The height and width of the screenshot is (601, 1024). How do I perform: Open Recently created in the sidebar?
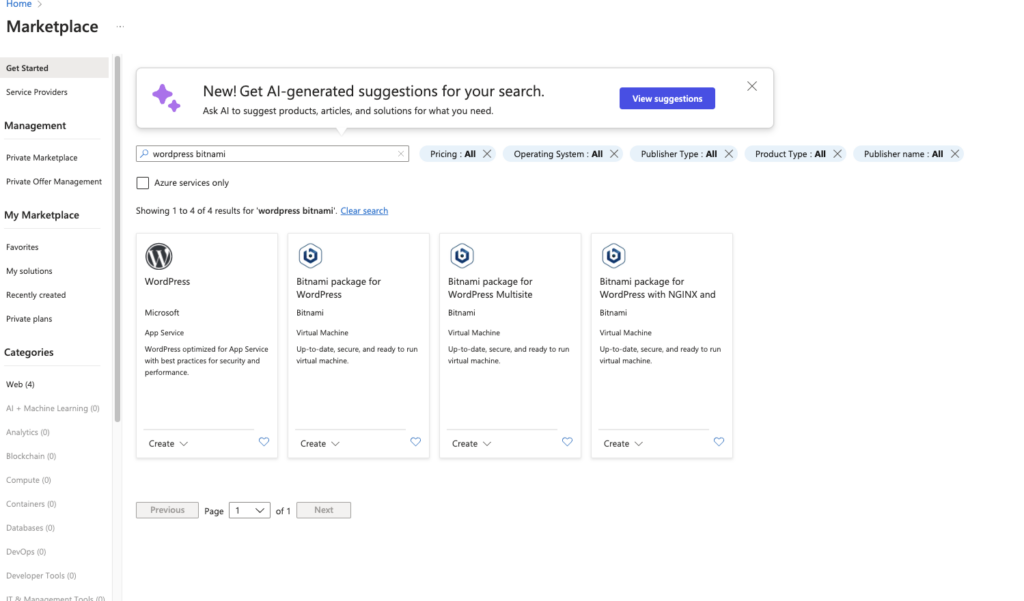click(36, 295)
